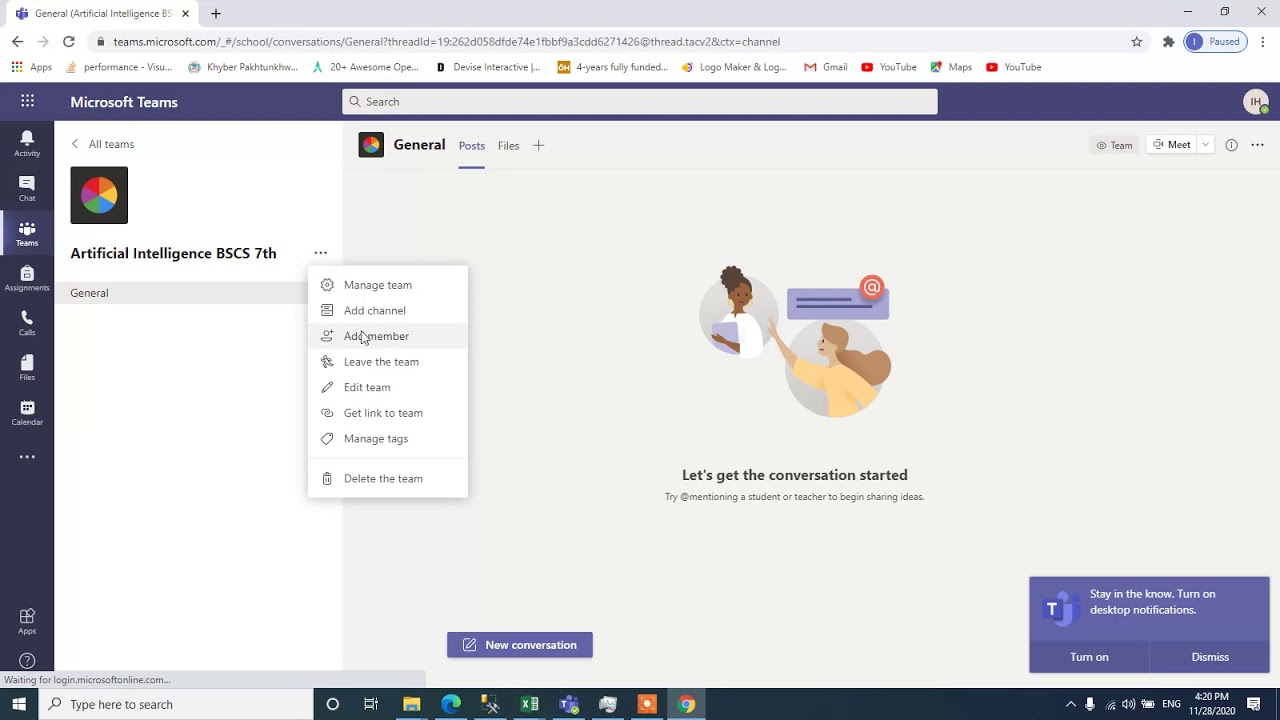Open the Maps bookmark

pyautogui.click(x=951, y=67)
